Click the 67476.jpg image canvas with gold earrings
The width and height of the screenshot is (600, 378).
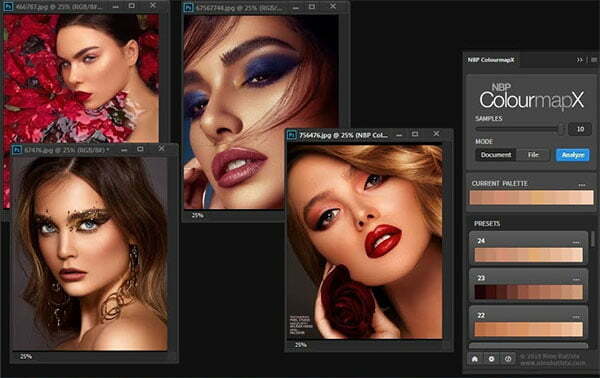coord(90,254)
